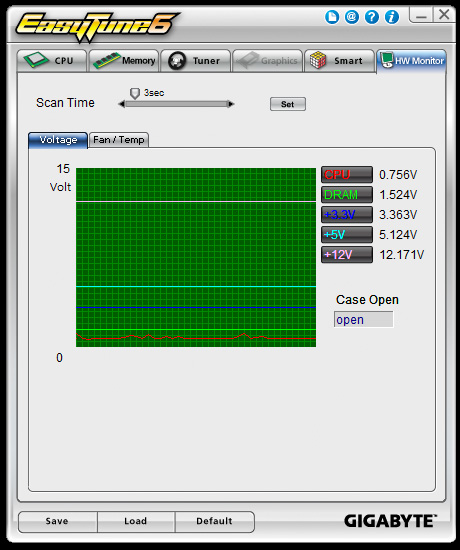Open the @ contact icon
This screenshot has width=460, height=550.
352,16
